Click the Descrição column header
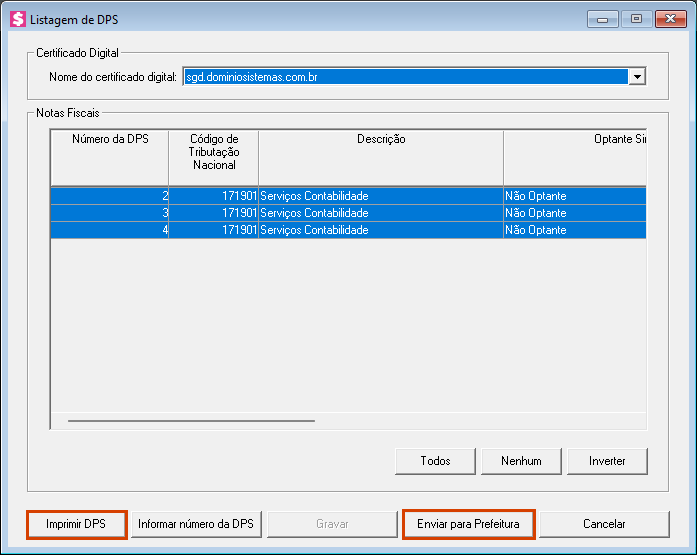This screenshot has width=697, height=555. point(380,140)
